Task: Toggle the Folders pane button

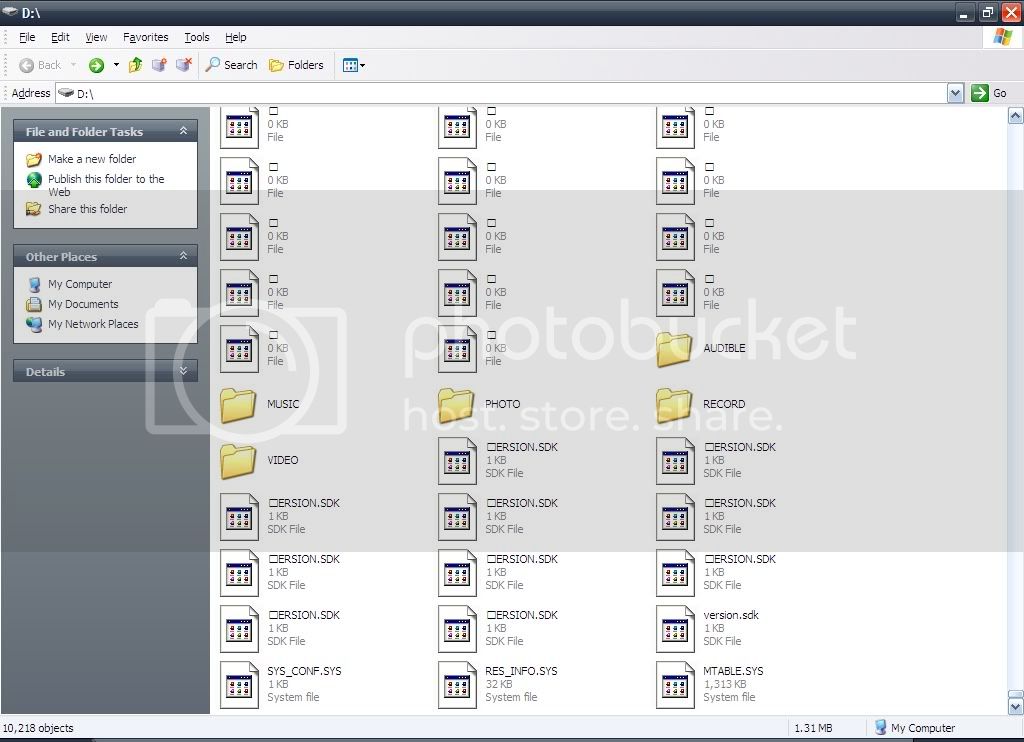Action: (x=296, y=65)
